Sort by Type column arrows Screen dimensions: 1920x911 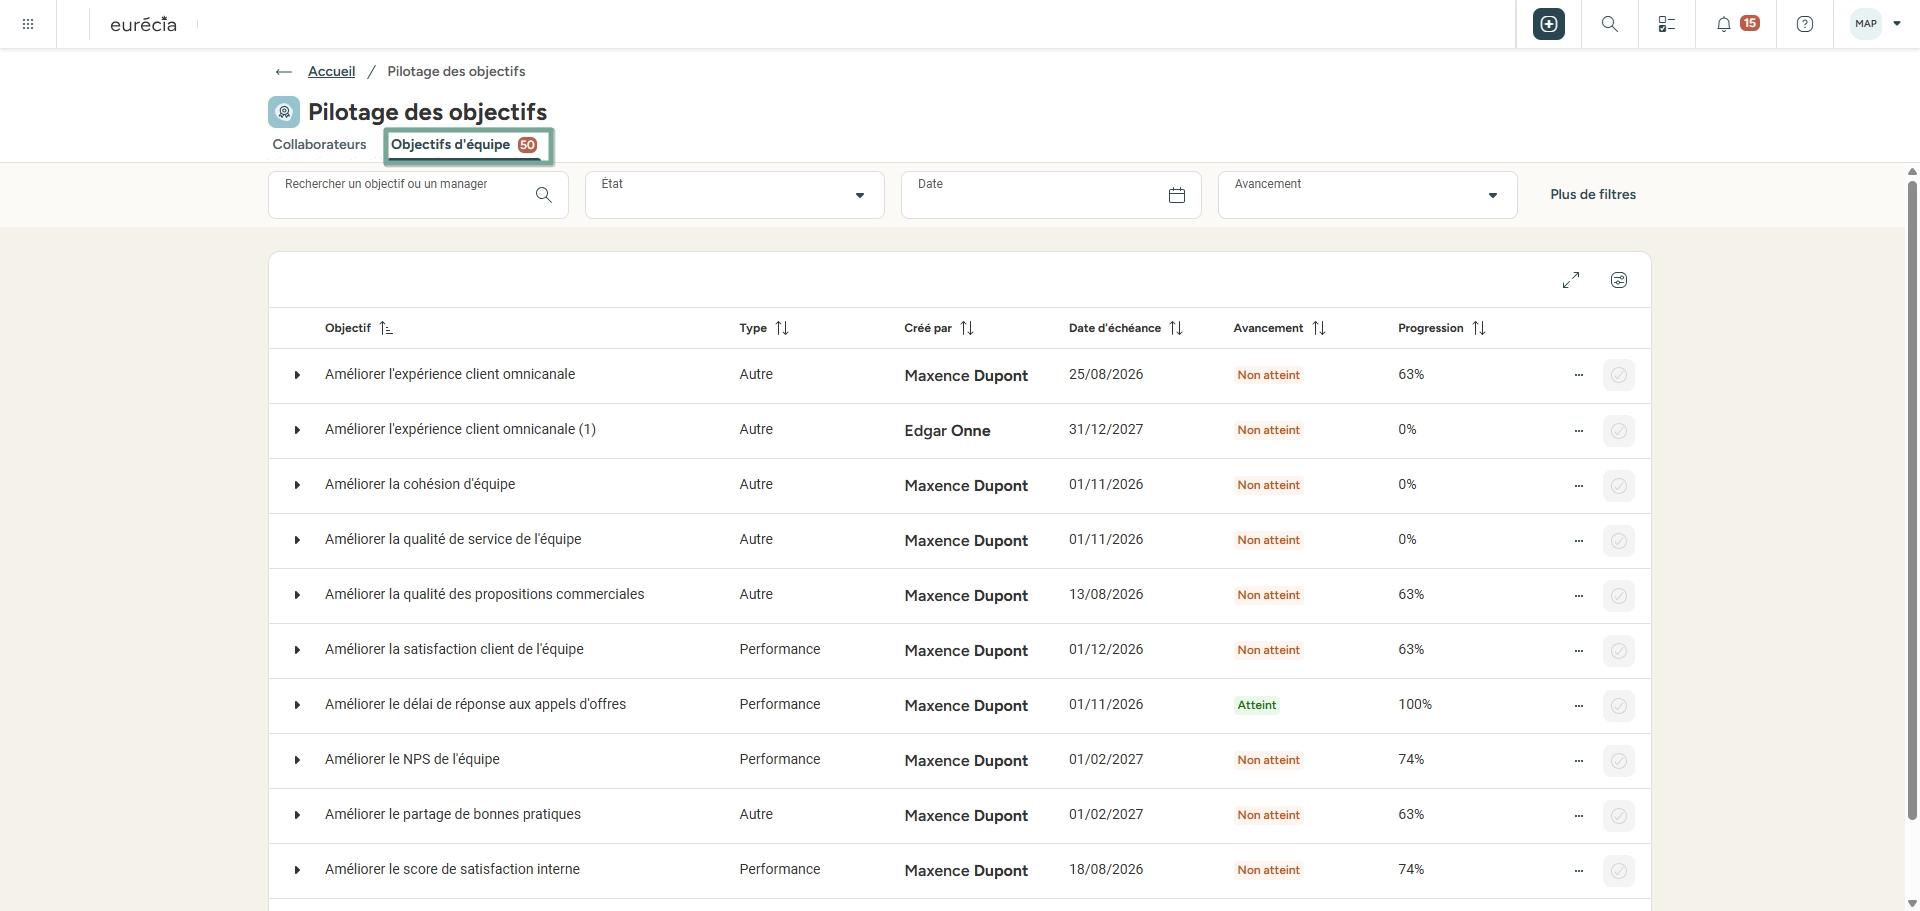[782, 328]
